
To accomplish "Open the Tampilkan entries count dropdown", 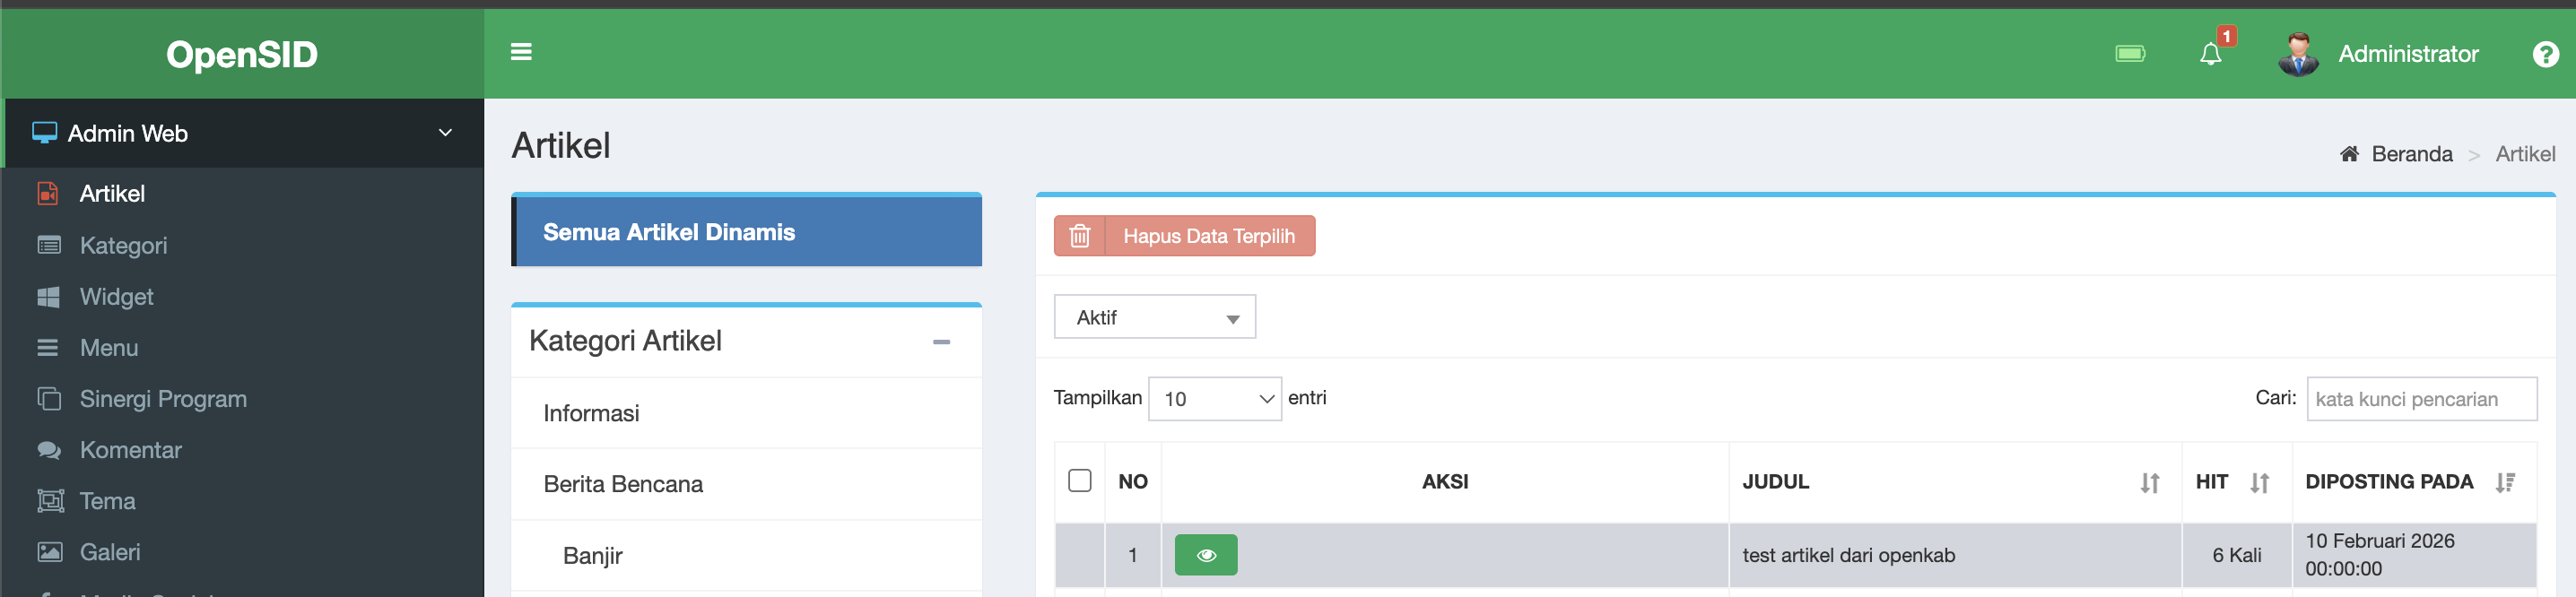I will point(1214,399).
